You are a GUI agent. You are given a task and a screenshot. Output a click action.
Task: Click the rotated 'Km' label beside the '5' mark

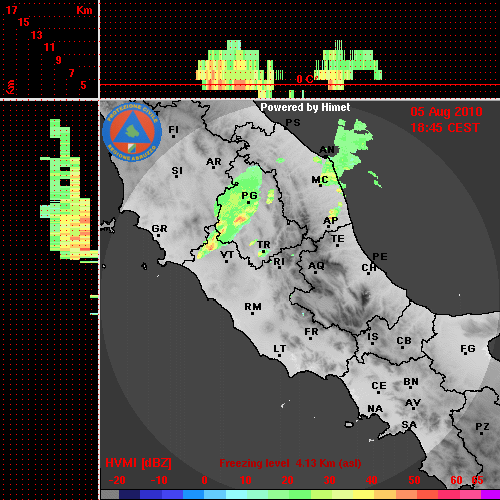click(11, 87)
